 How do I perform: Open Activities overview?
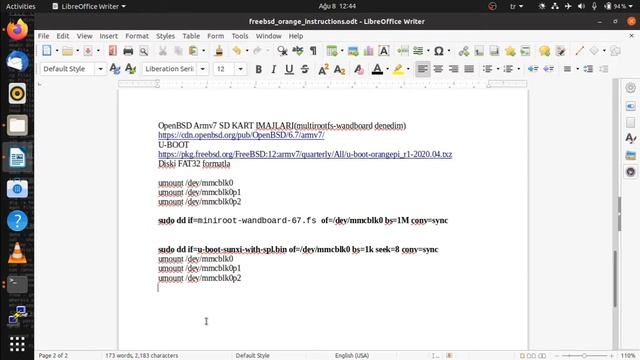(x=20, y=6)
